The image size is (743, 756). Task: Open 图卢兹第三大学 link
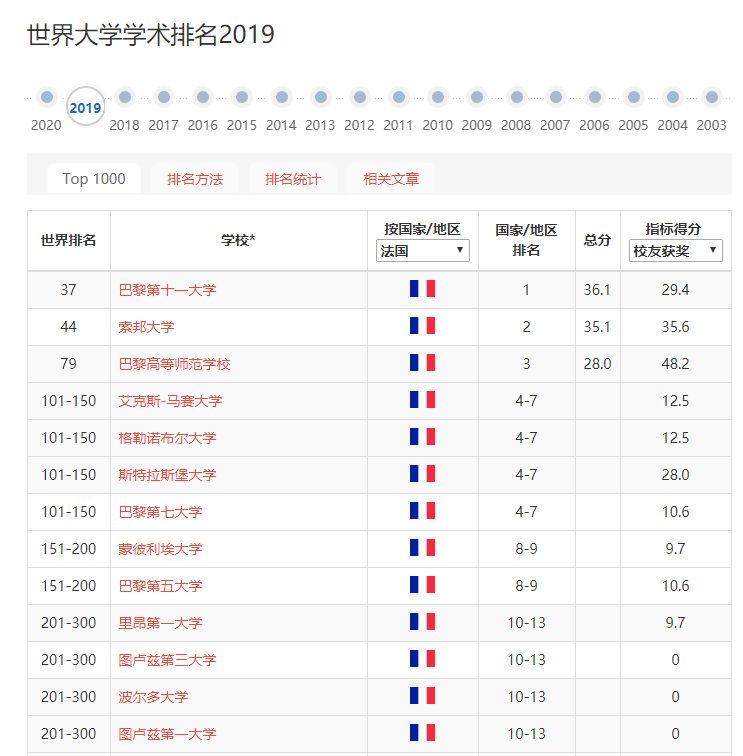point(167,660)
